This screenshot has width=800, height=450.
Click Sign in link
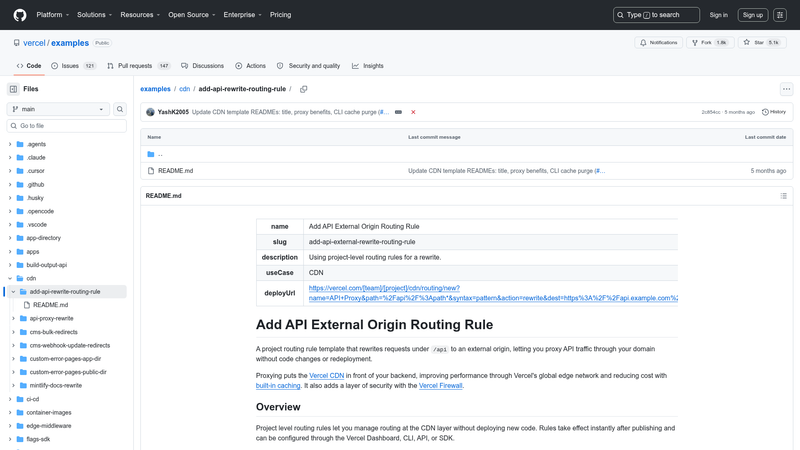(718, 15)
